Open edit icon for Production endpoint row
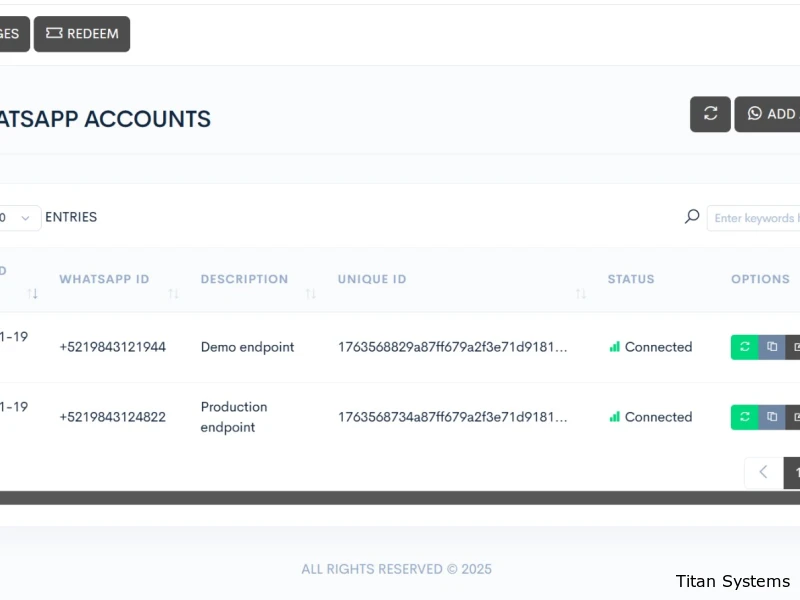The image size is (800, 600). click(794, 417)
